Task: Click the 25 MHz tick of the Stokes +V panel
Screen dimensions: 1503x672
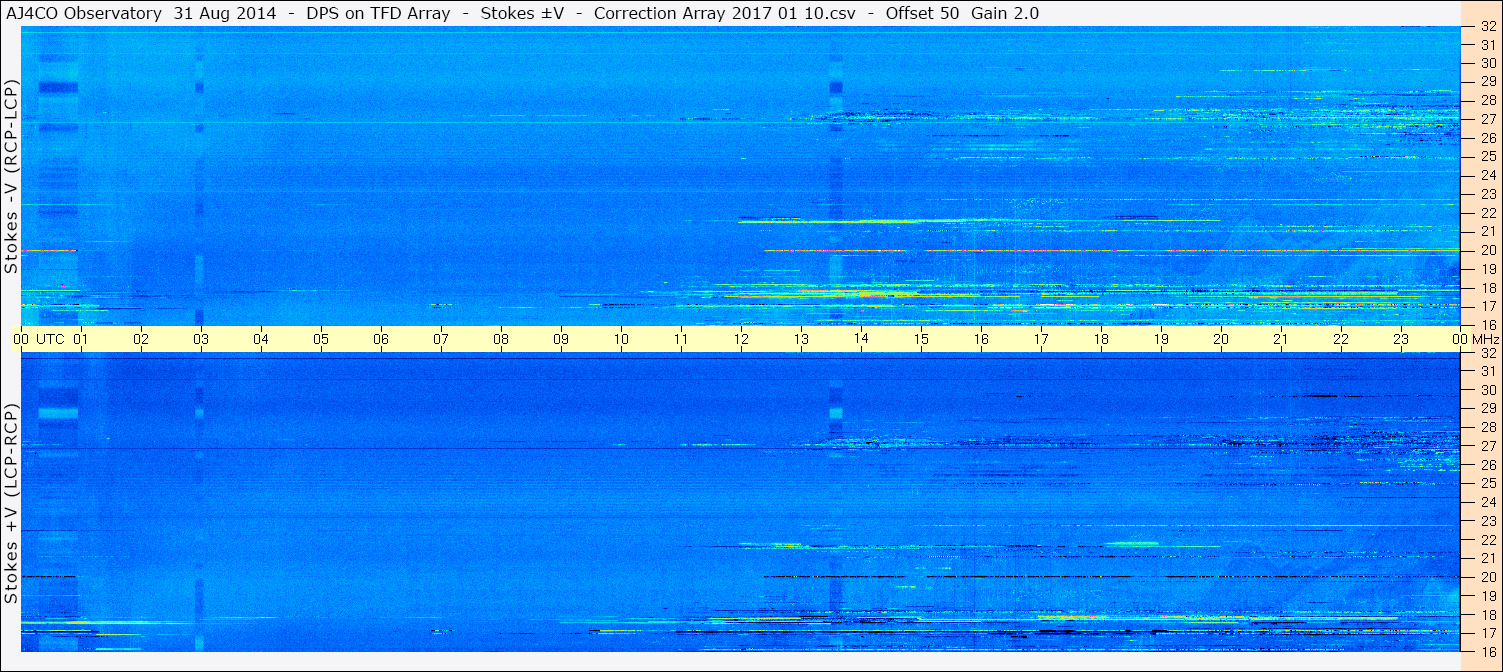Action: pyautogui.click(x=1487, y=484)
